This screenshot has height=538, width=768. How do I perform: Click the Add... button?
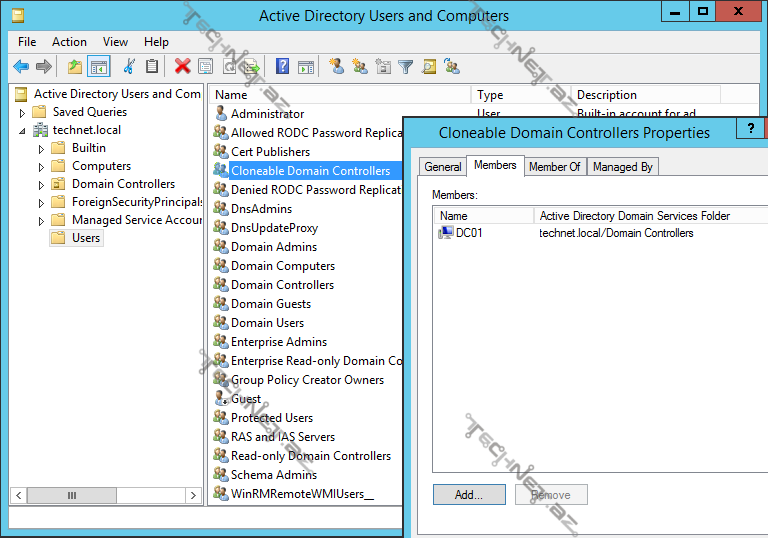(x=469, y=495)
